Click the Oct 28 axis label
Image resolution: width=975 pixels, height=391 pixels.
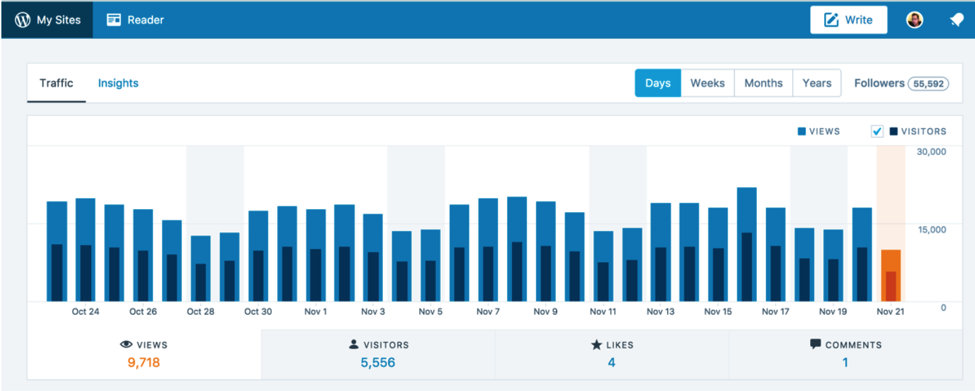click(200, 312)
